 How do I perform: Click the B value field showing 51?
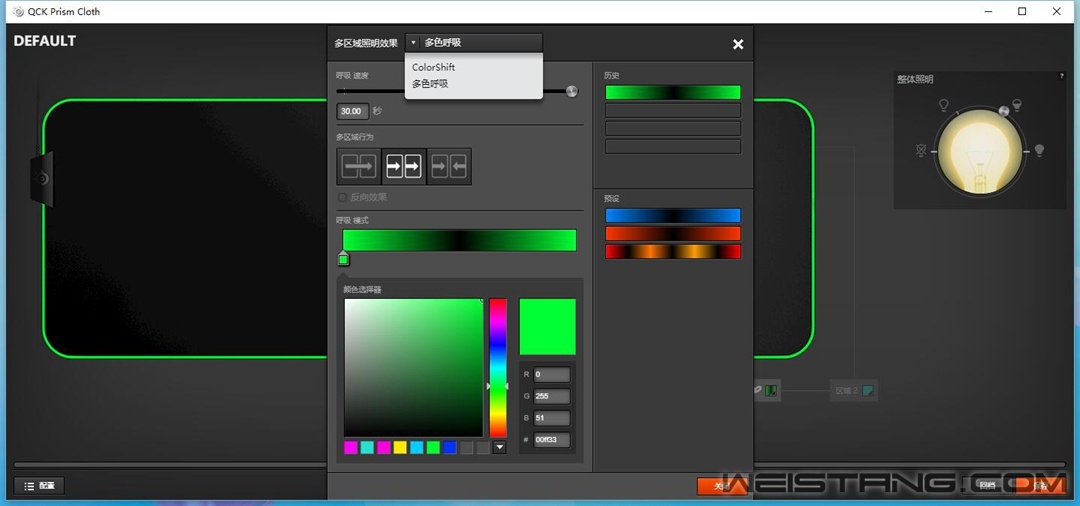[552, 418]
